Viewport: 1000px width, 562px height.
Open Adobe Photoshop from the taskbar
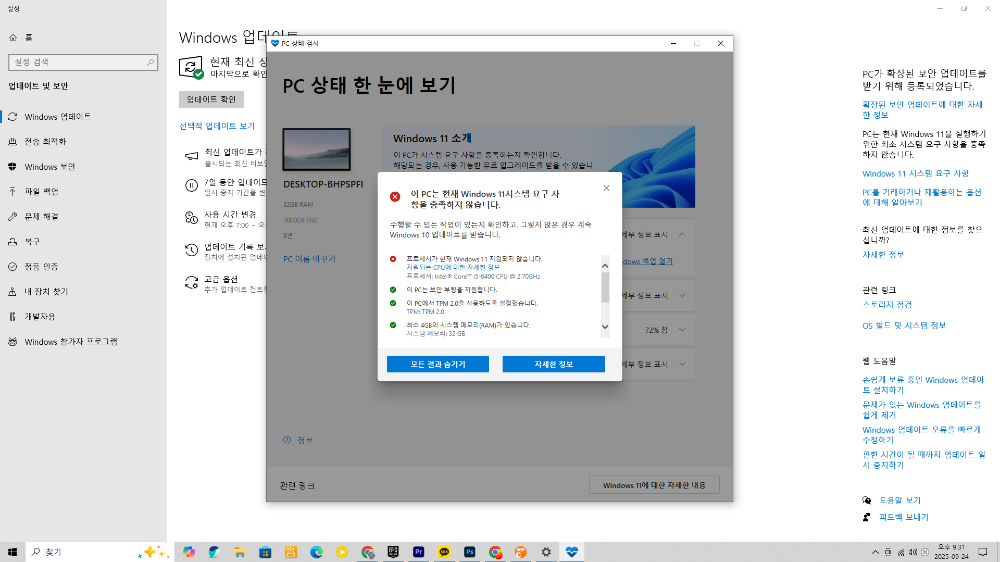click(x=469, y=552)
